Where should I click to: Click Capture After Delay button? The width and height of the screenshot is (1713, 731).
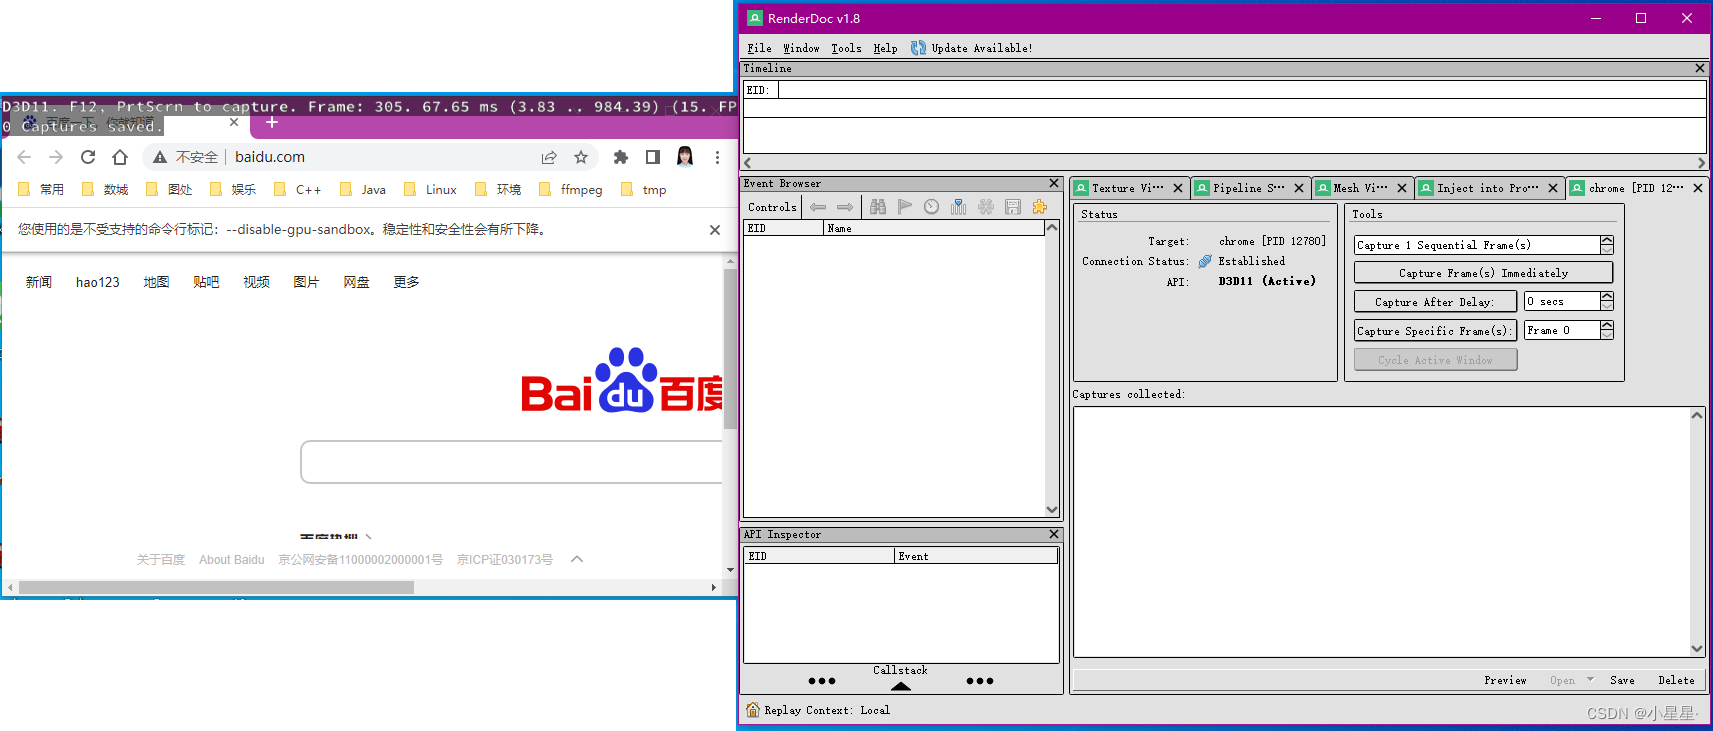[x=1435, y=302]
